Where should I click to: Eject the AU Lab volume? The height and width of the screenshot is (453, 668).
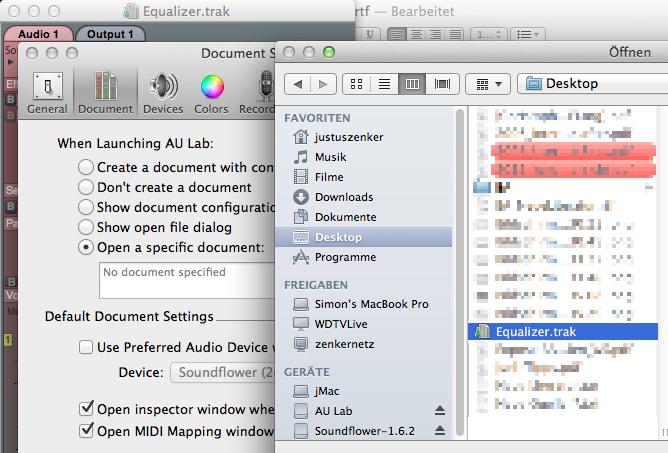440,410
